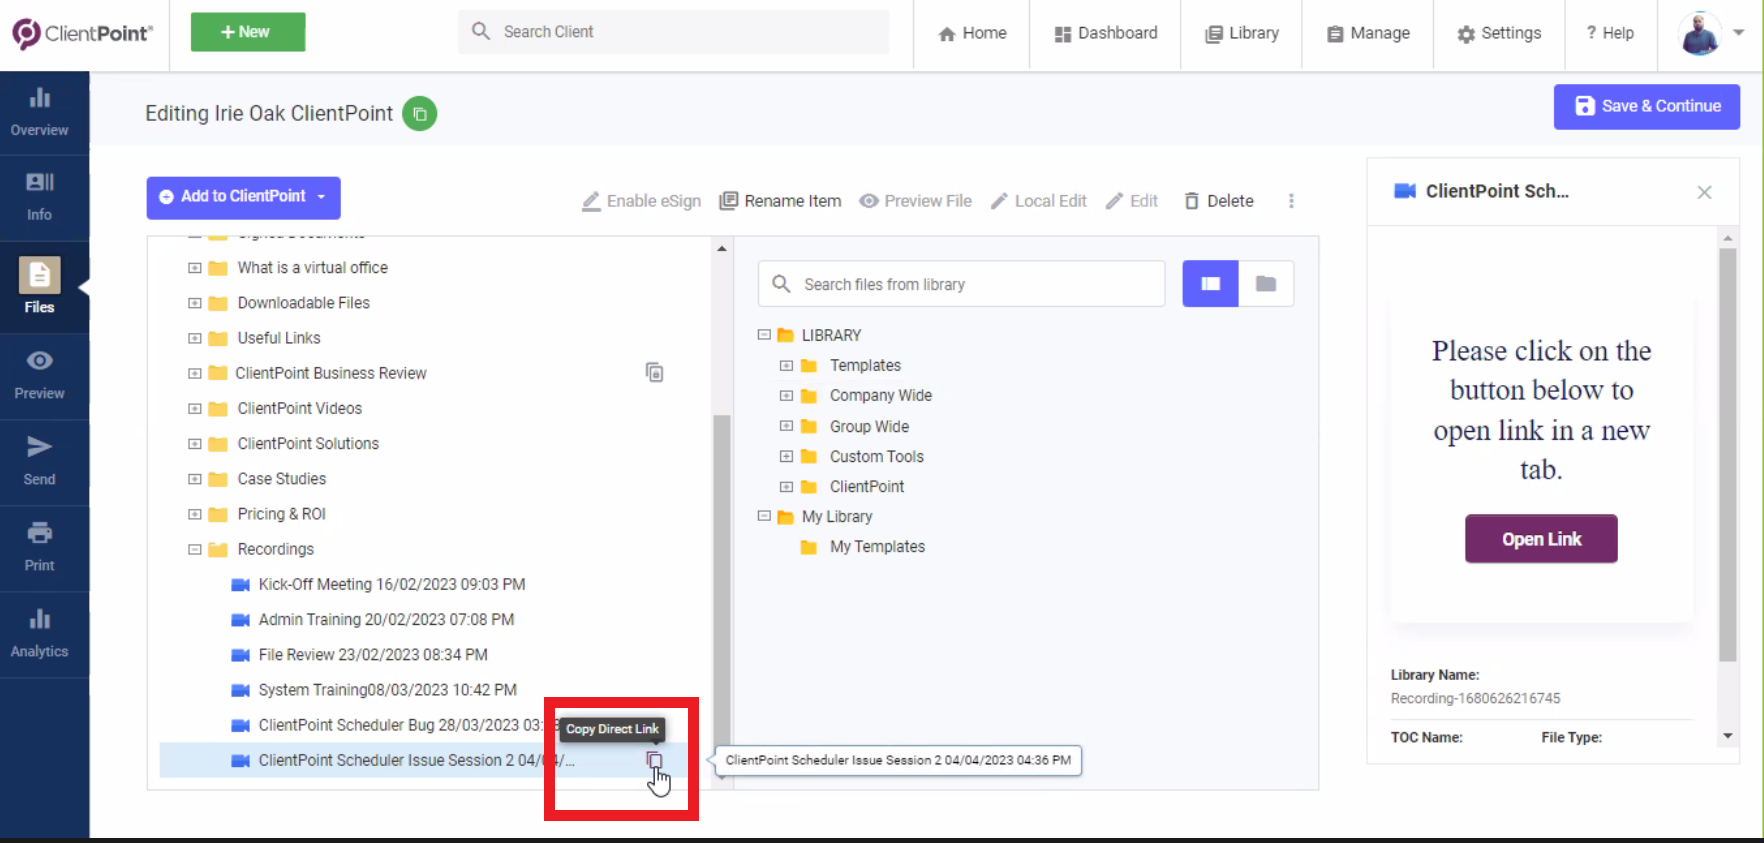
Task: Open the Add to ClientPoint dropdown
Action: (x=243, y=197)
